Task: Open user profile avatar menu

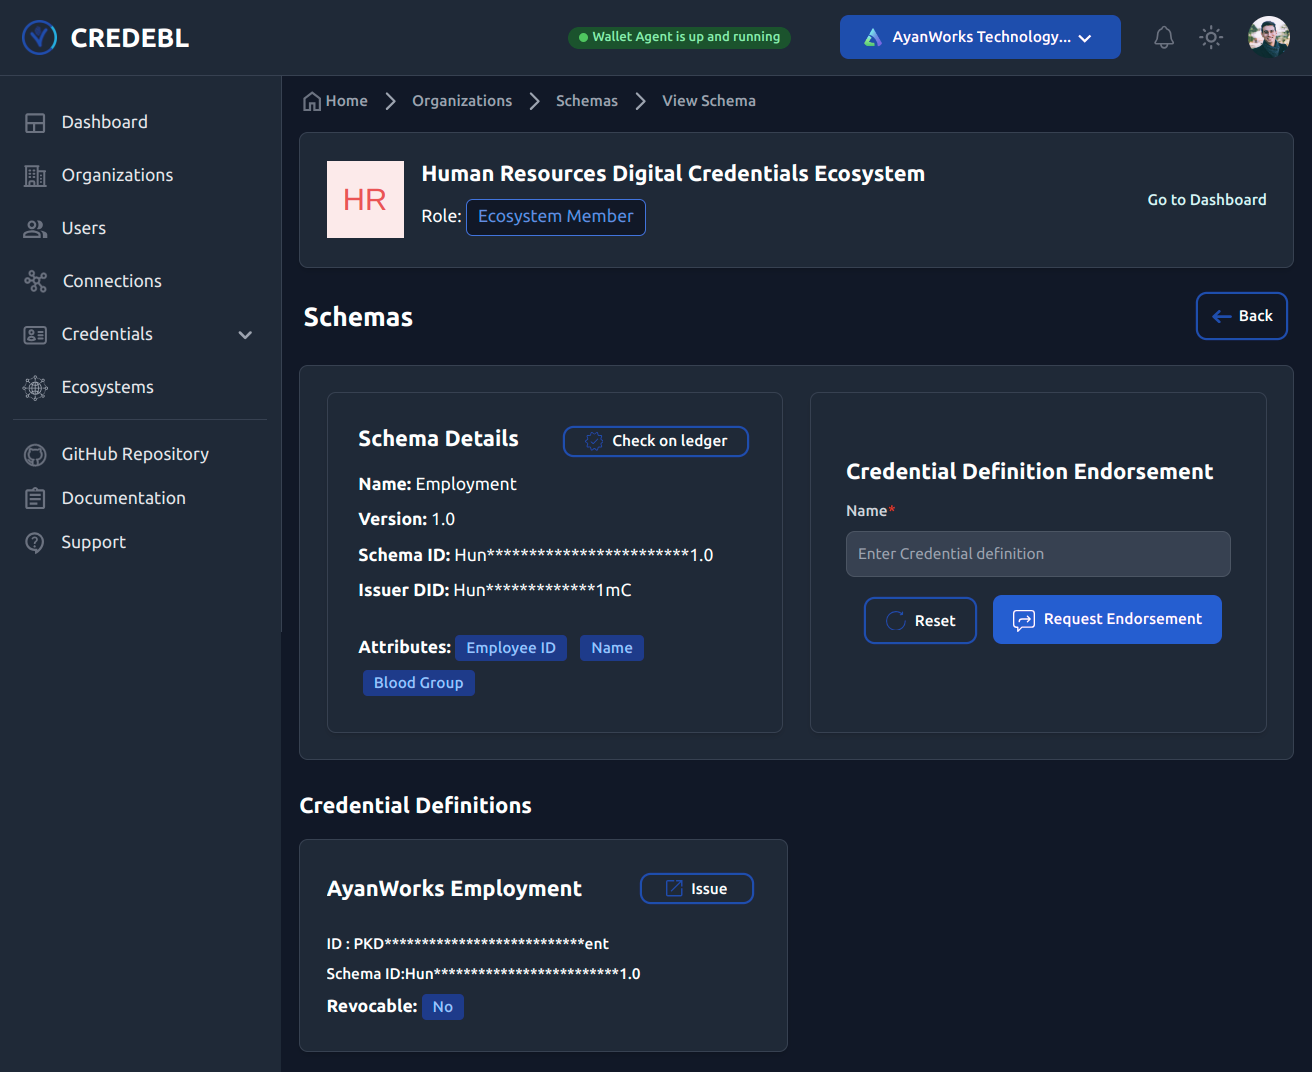Action: coord(1268,38)
